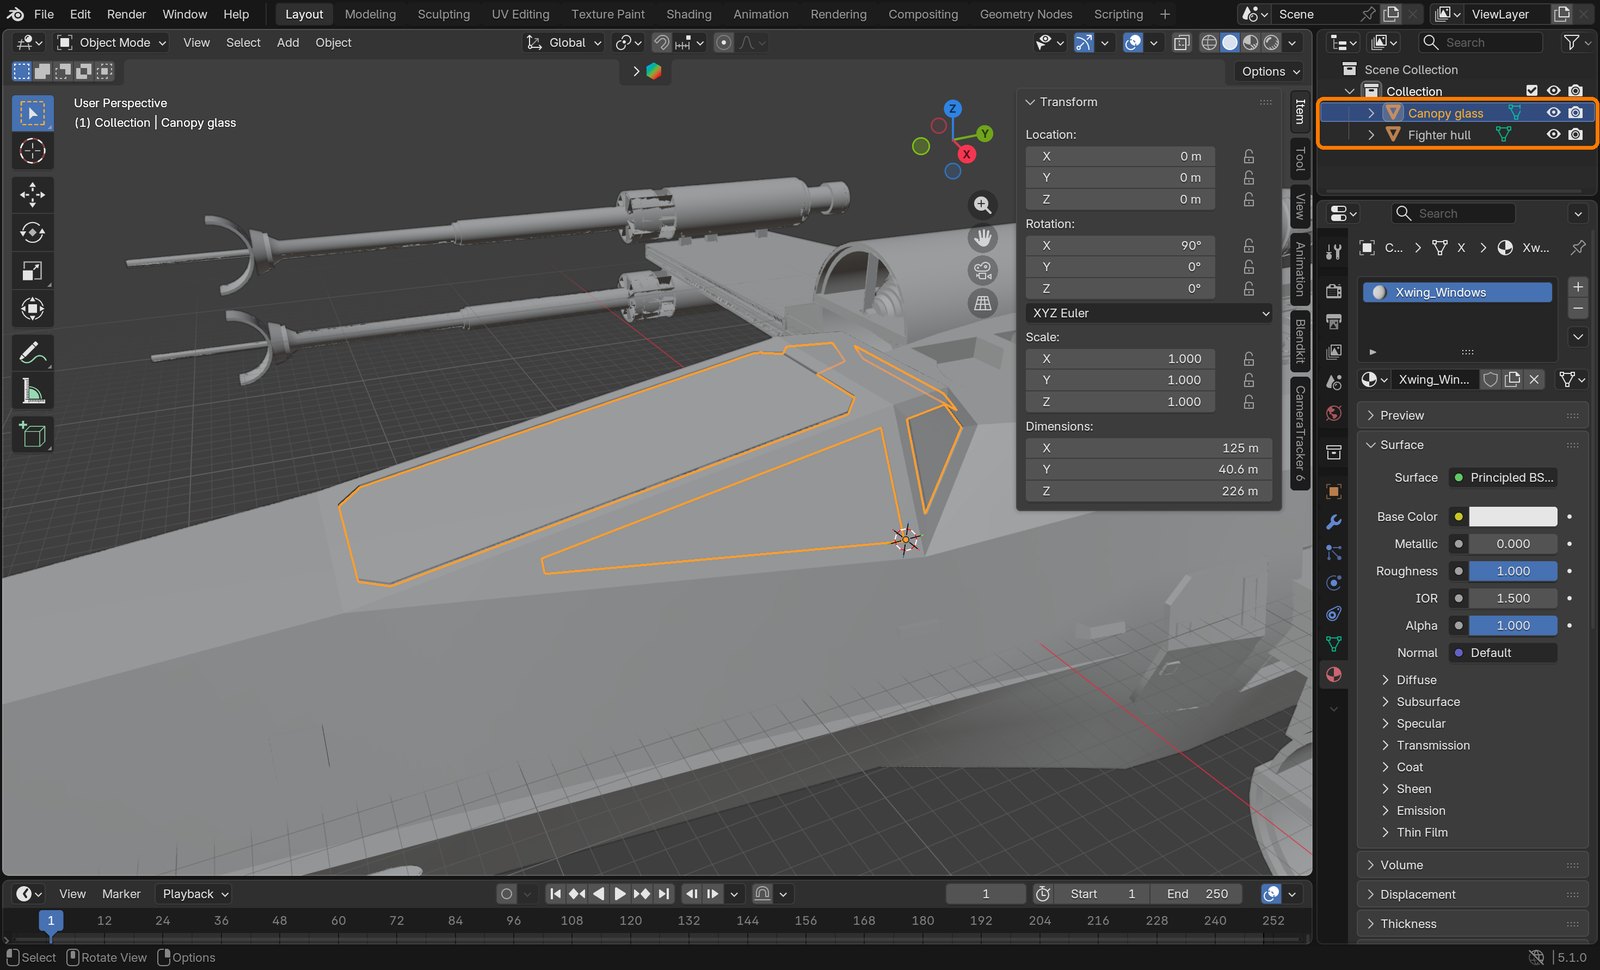Hide Canopy glass in viewport
The width and height of the screenshot is (1600, 970).
tap(1553, 113)
